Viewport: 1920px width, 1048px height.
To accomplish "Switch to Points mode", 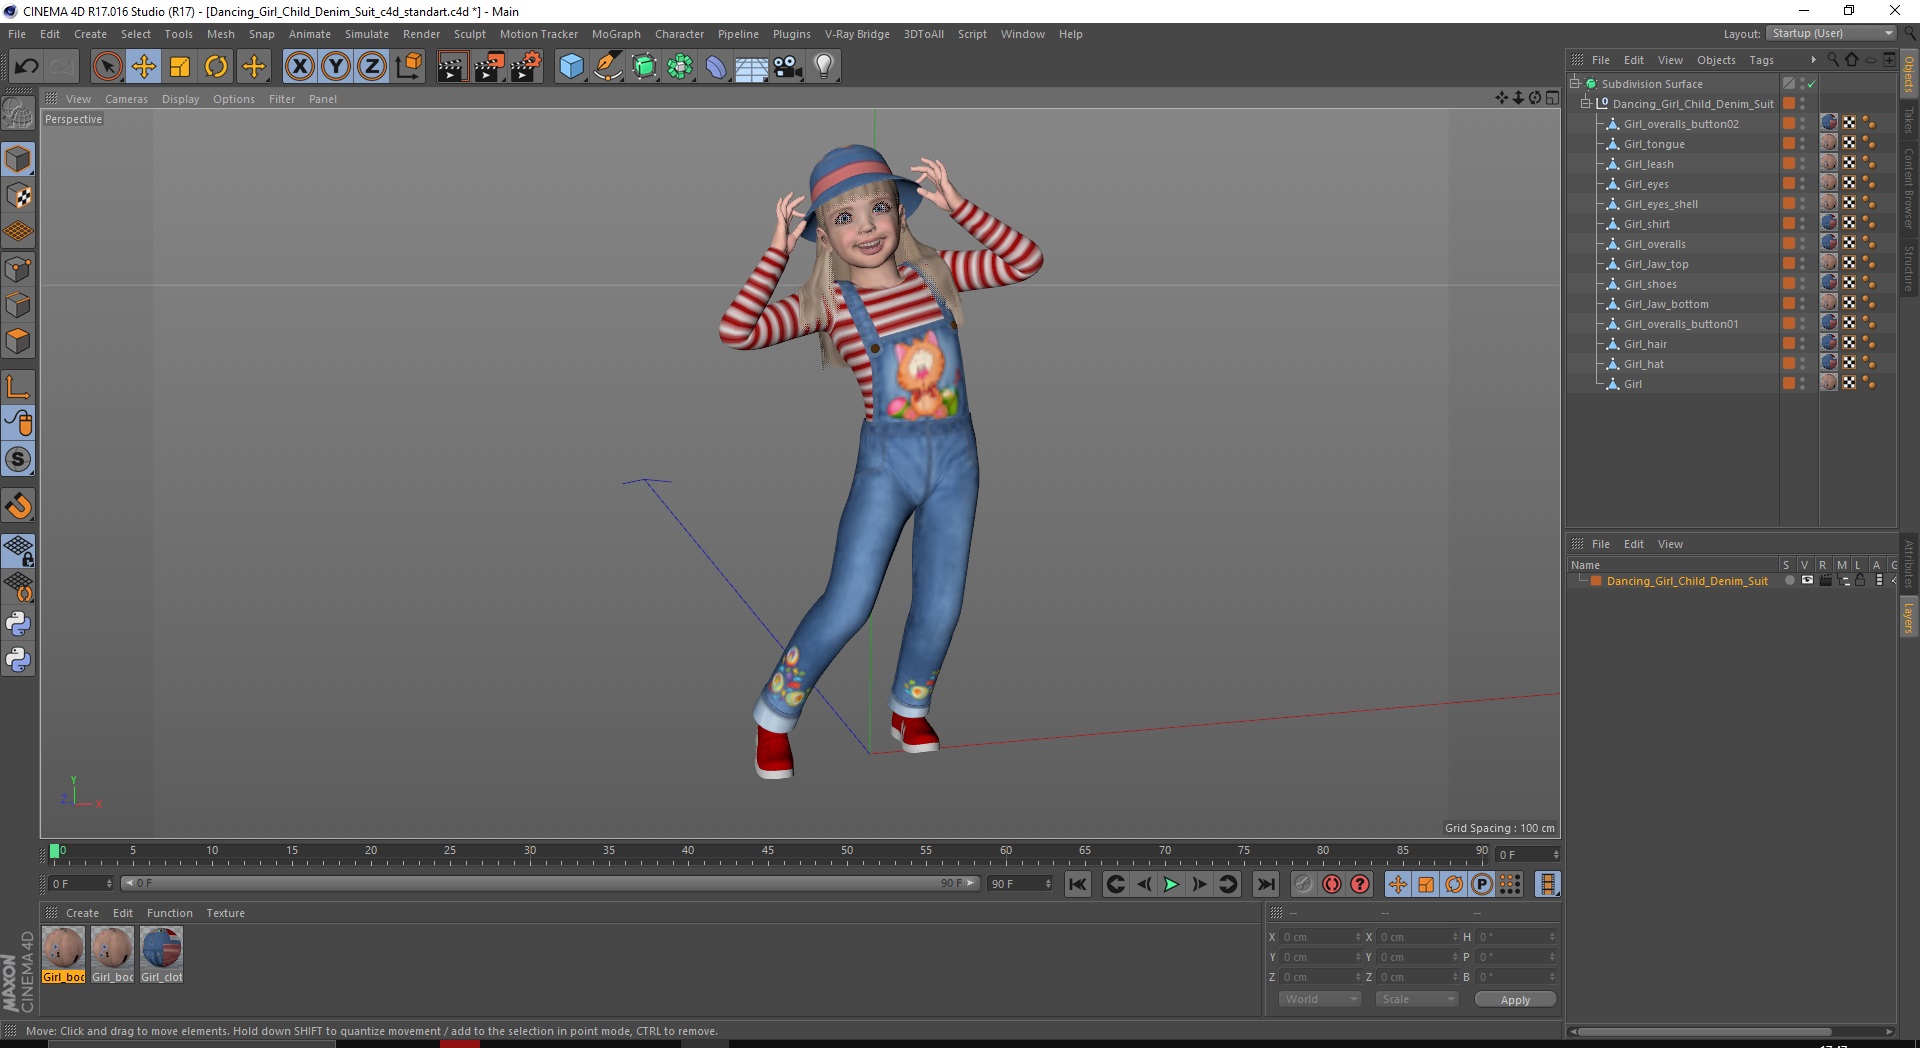I will click(18, 269).
